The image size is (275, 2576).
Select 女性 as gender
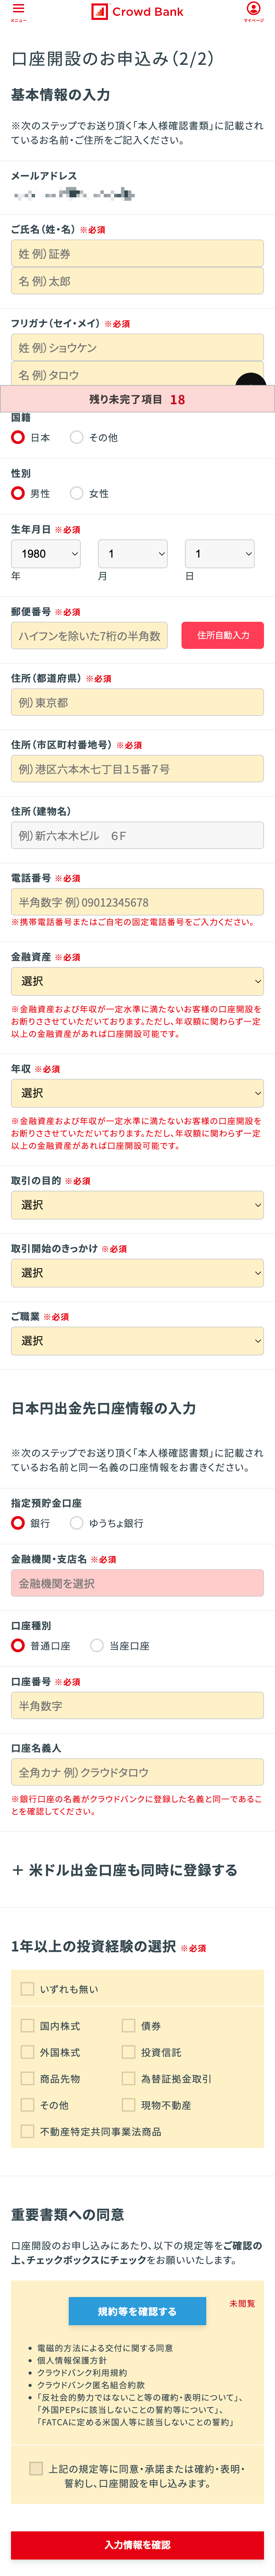click(77, 493)
